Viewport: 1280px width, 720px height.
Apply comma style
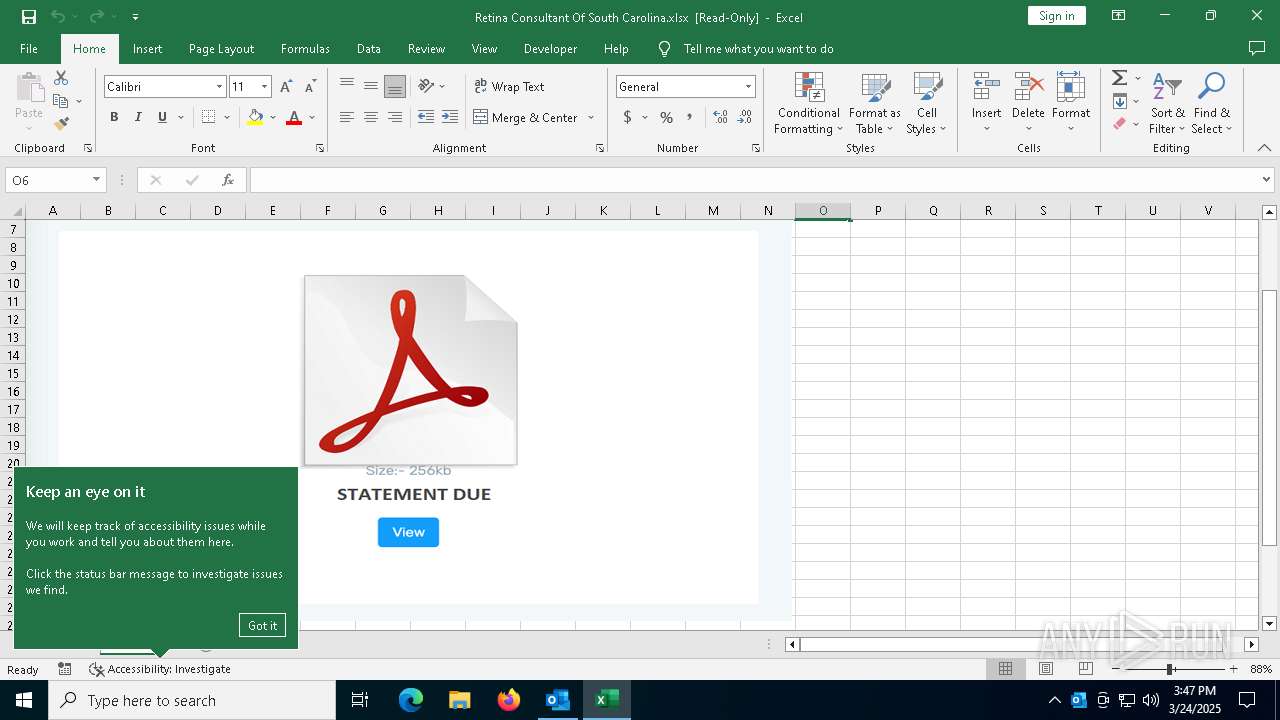tap(690, 117)
